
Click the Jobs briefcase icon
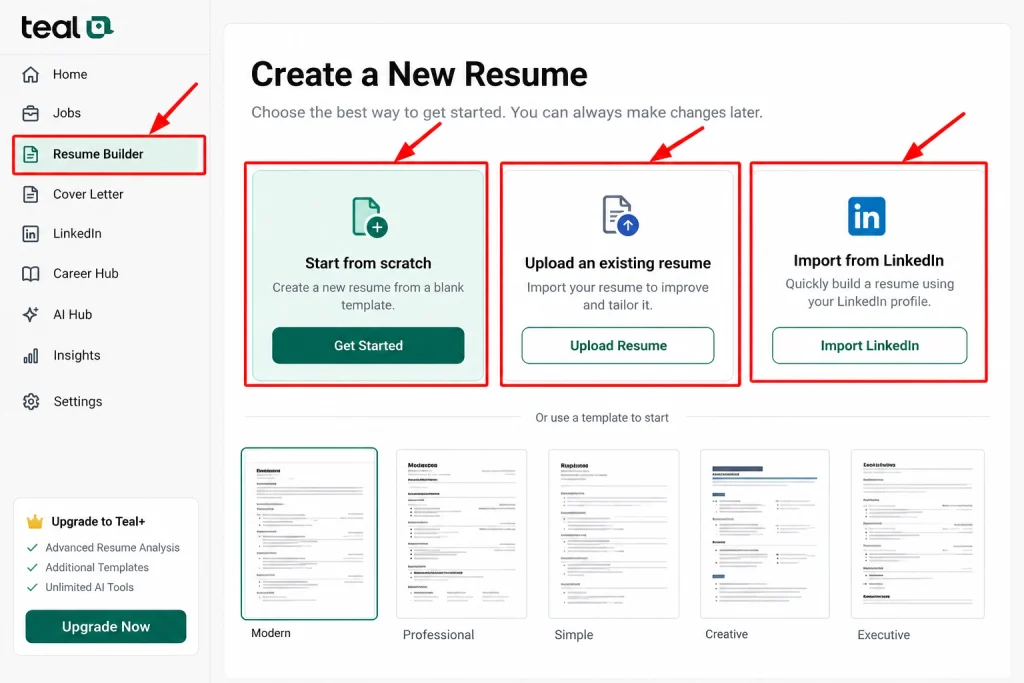(x=31, y=114)
